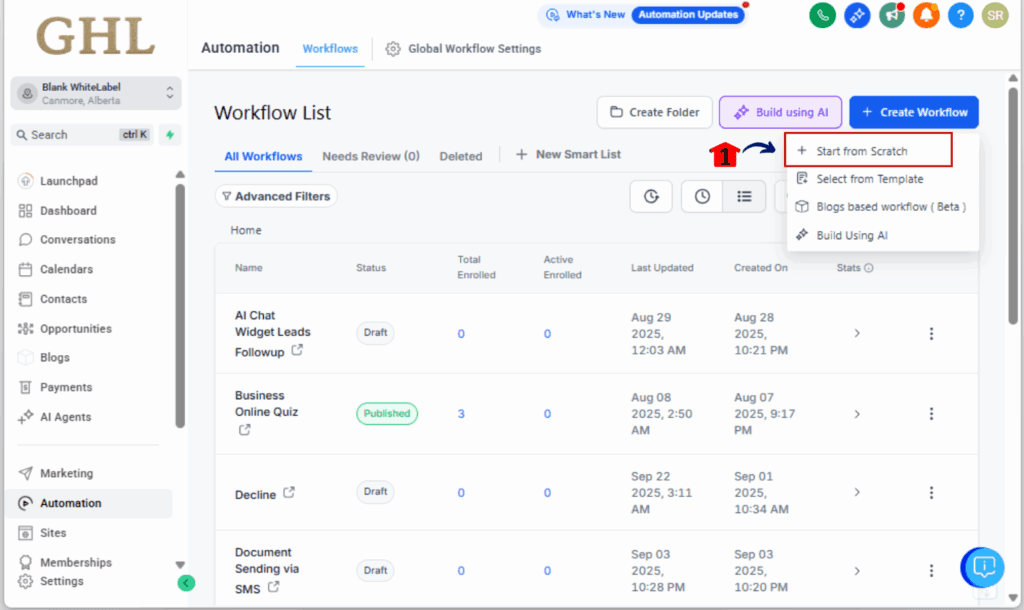The width and height of the screenshot is (1024, 610).
Task: Click Total Enrolled count 3 for Business Online Quiz
Action: point(461,414)
